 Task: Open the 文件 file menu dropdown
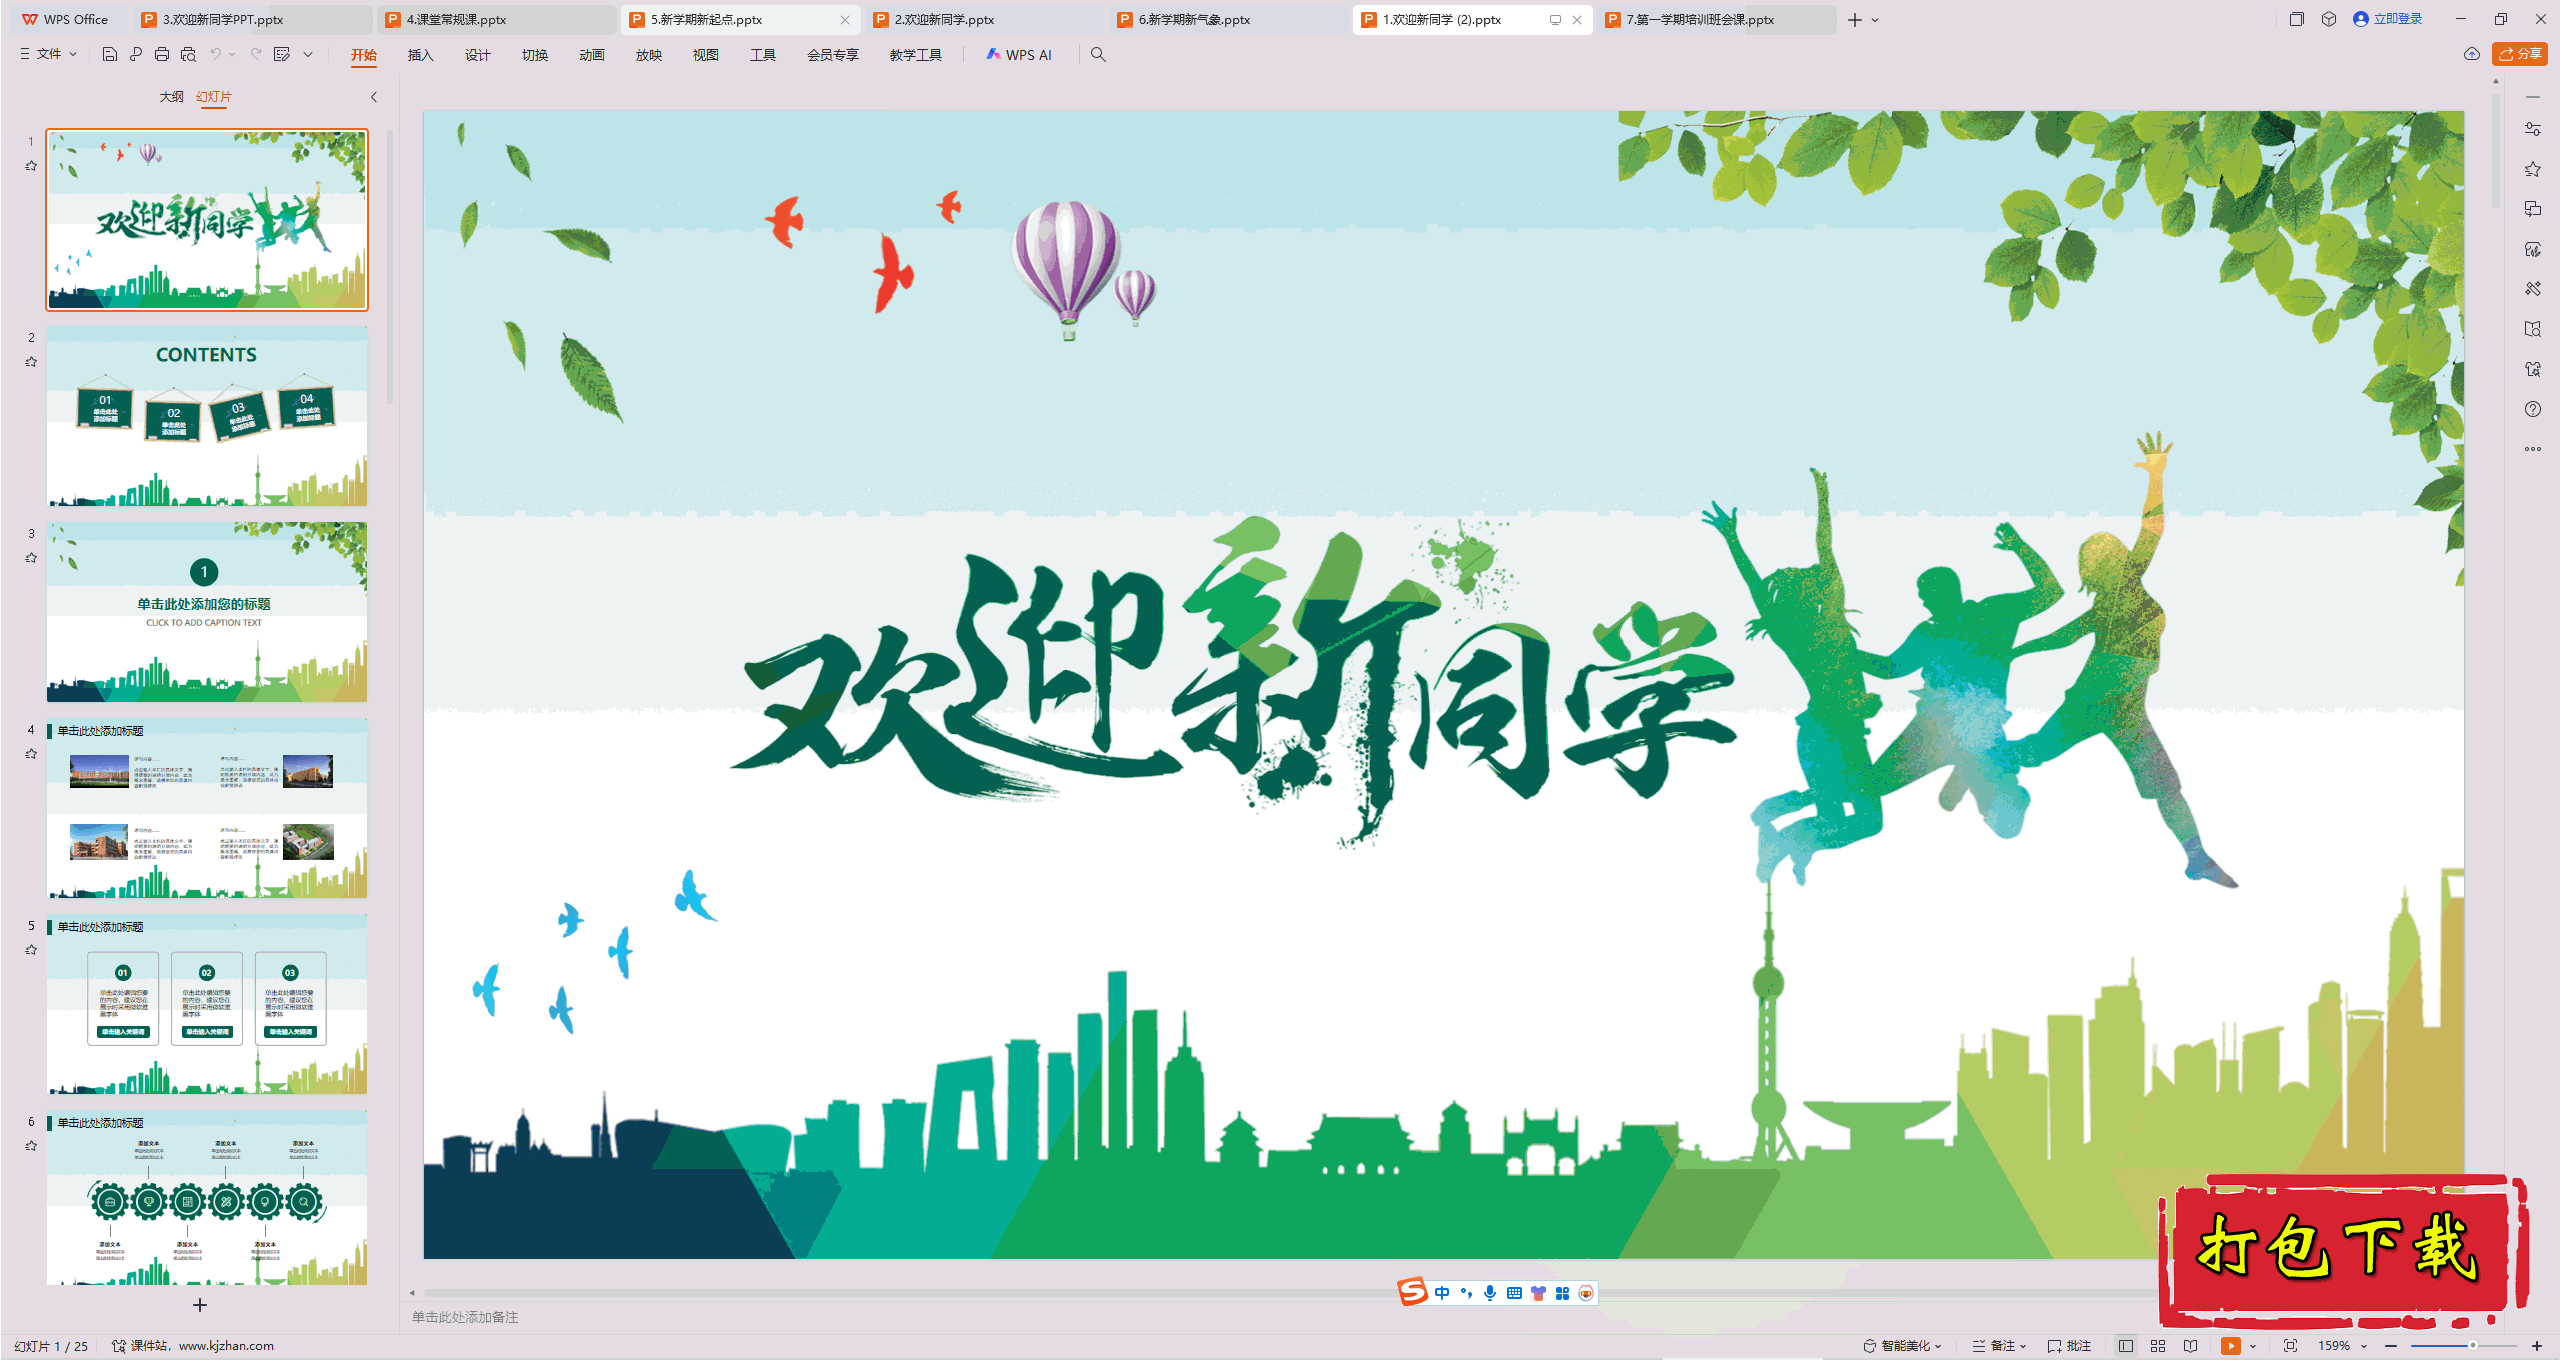coord(48,54)
